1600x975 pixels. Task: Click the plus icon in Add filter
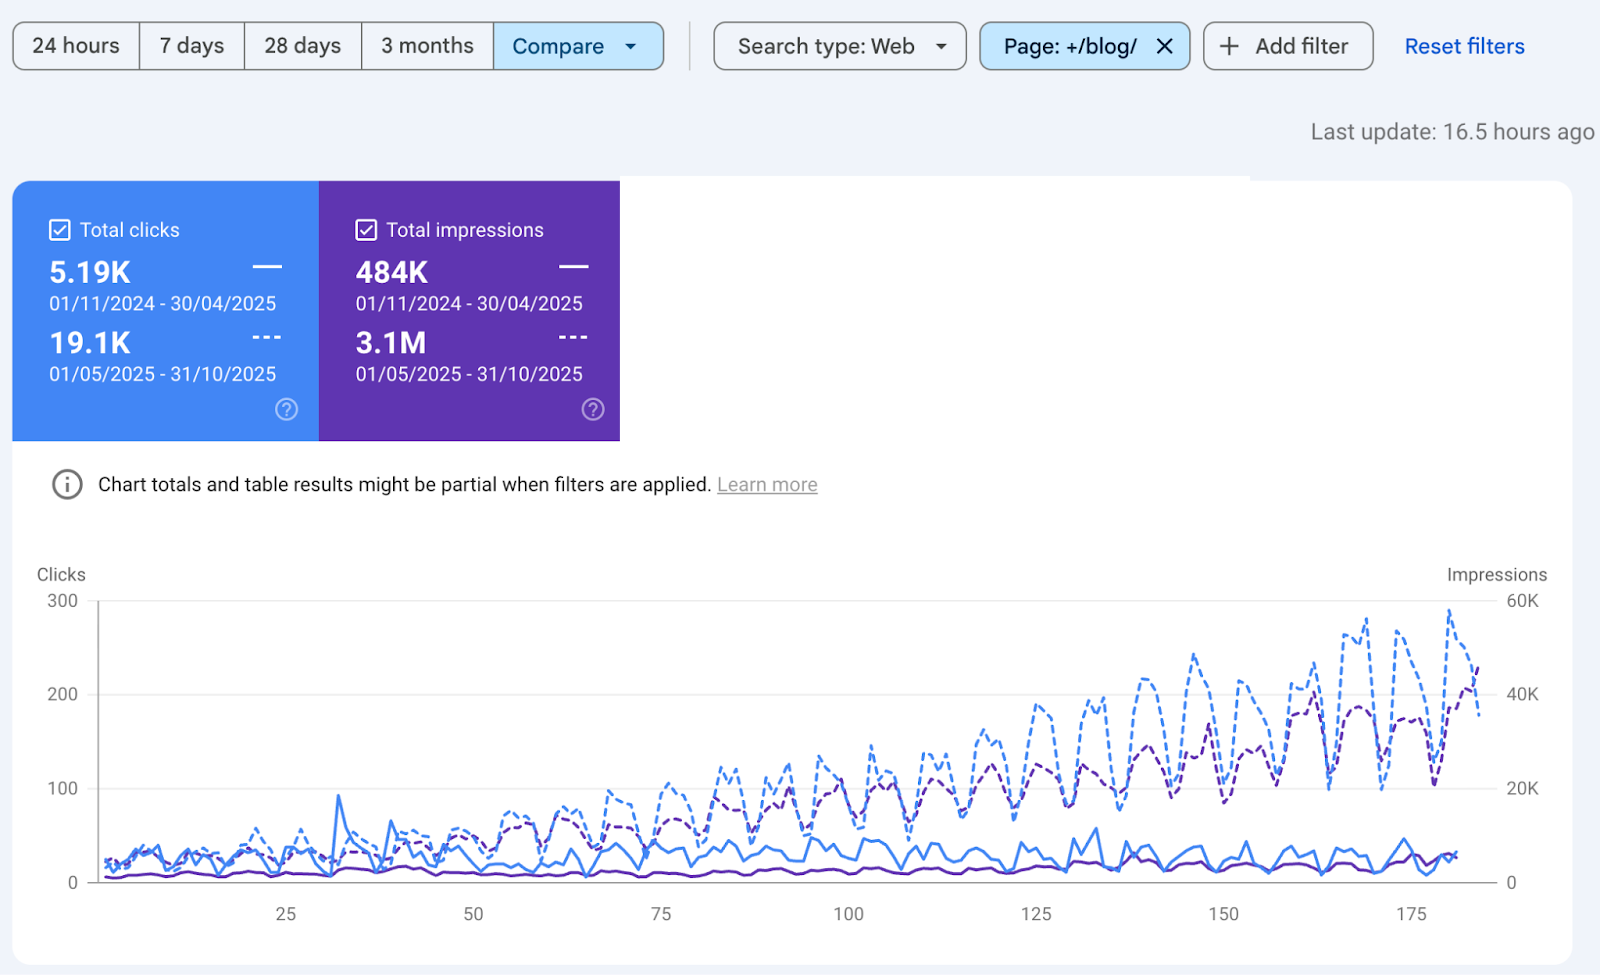[1229, 47]
